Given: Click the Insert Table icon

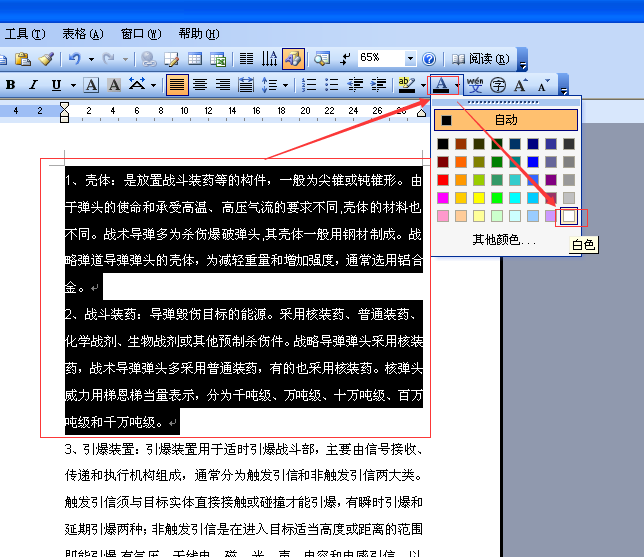Looking at the screenshot, I should [x=195, y=59].
